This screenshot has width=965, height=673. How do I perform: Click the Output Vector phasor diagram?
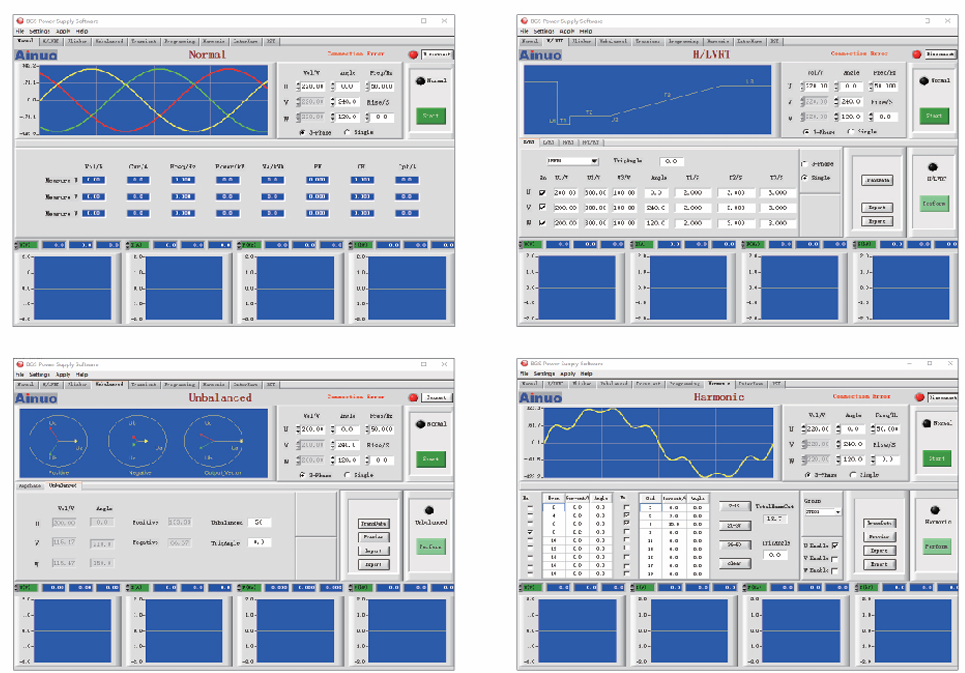coord(211,441)
